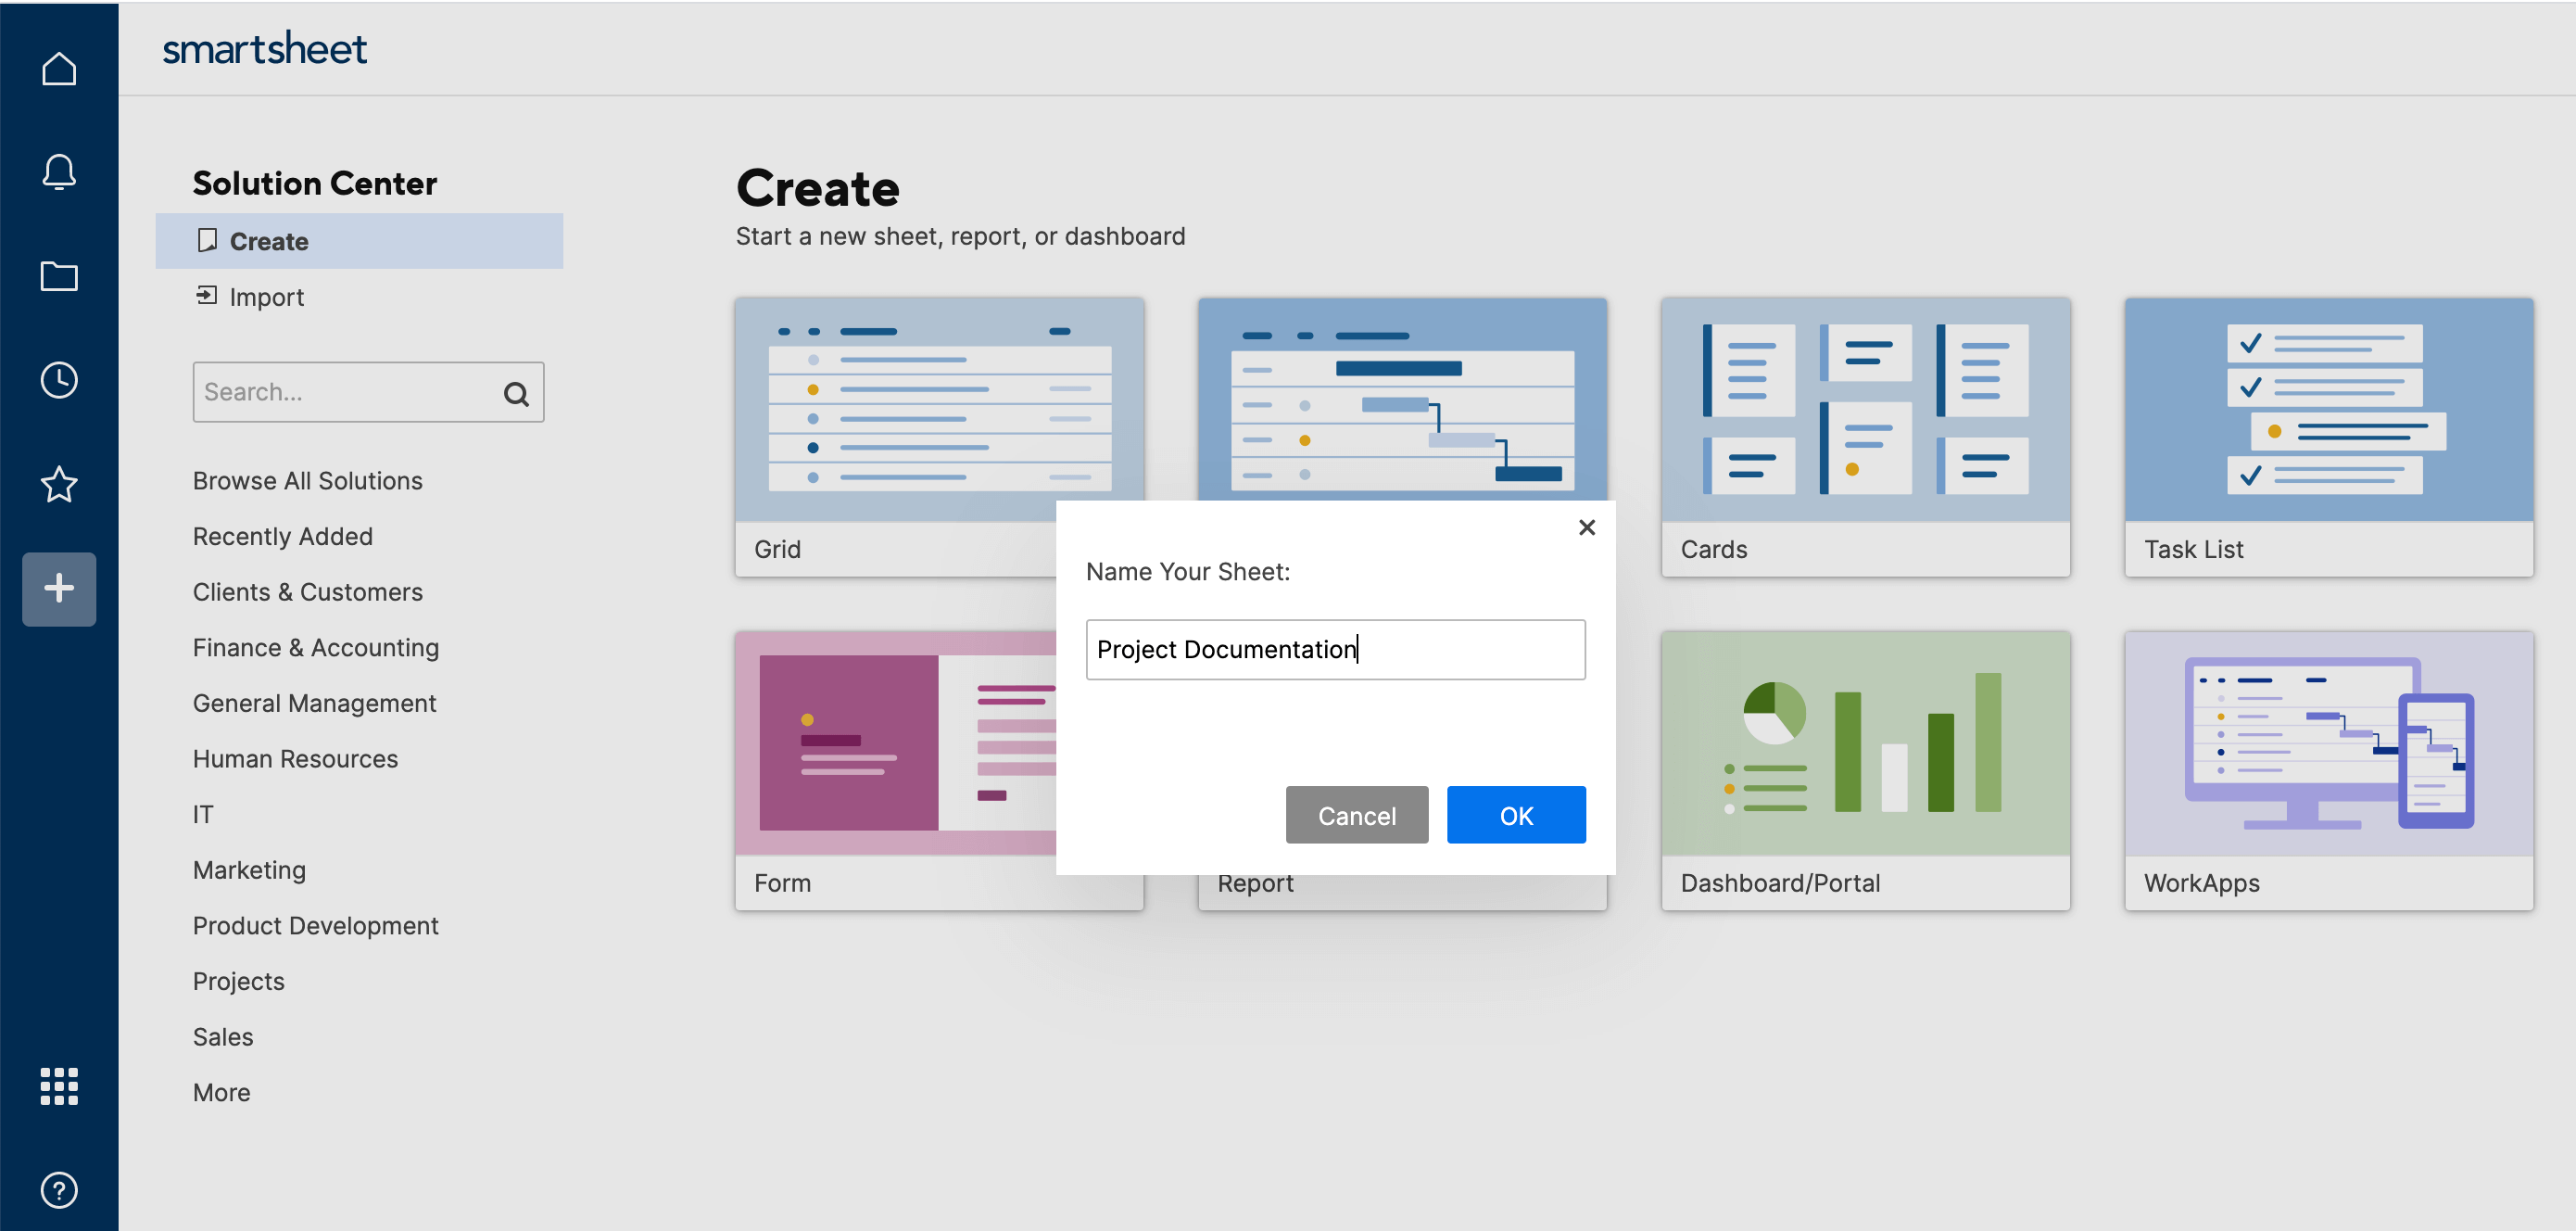This screenshot has height=1231, width=2576.
Task: Select Human Resources solution category
Action: (x=296, y=757)
